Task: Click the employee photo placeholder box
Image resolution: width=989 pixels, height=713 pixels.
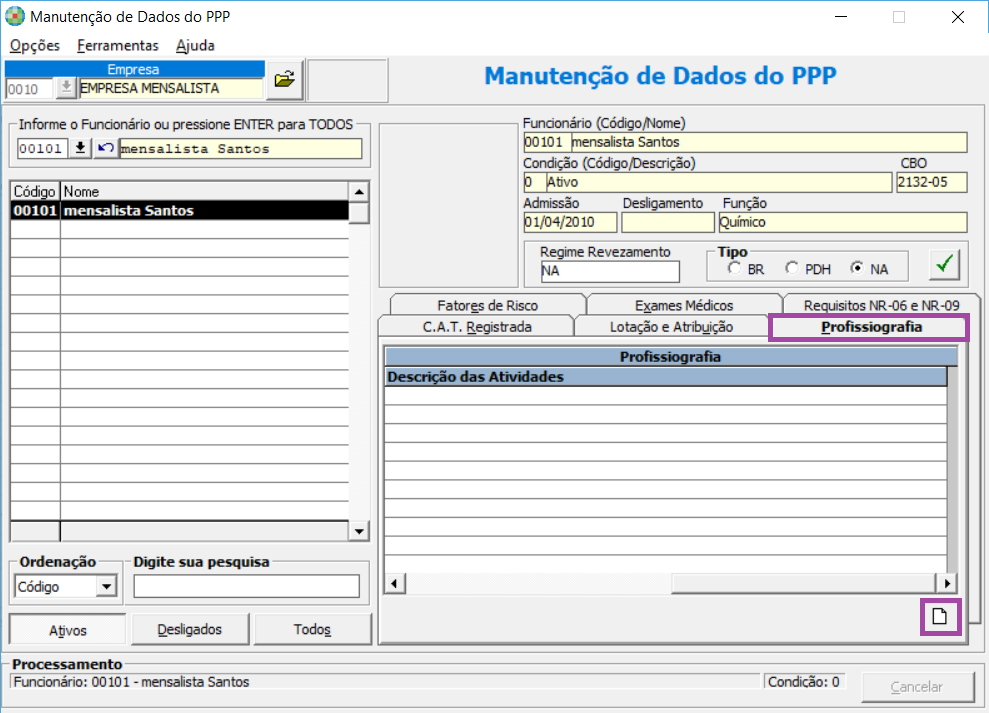Action: [448, 206]
